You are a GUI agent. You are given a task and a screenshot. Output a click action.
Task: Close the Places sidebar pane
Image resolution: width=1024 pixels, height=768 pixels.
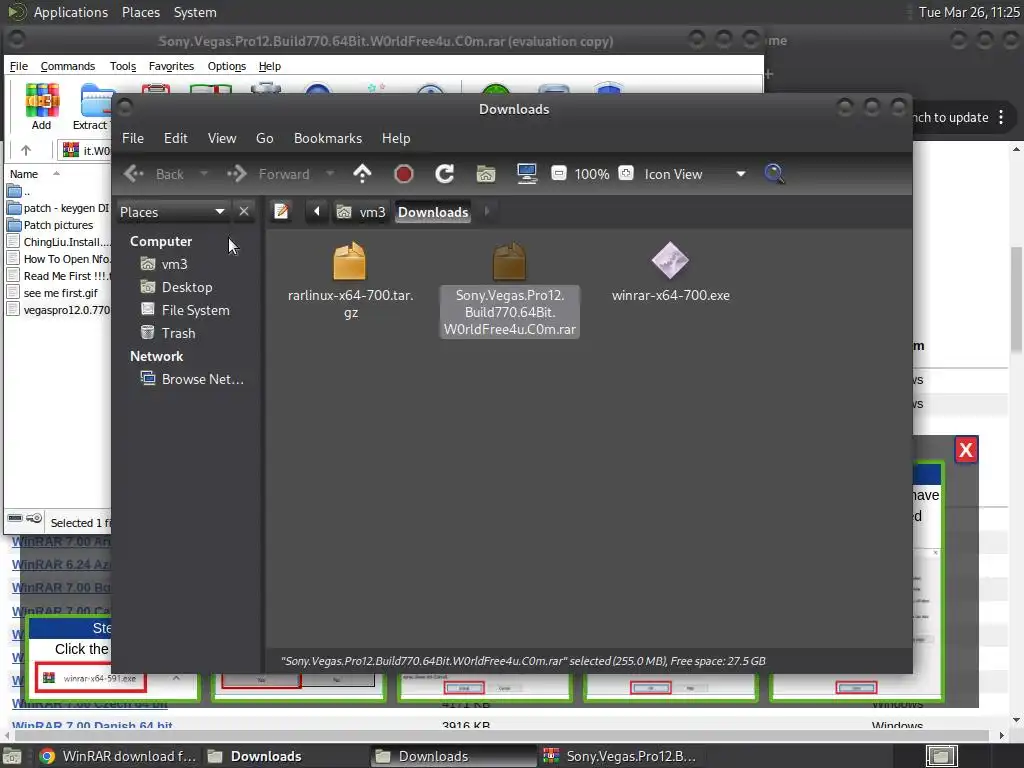[x=244, y=212]
